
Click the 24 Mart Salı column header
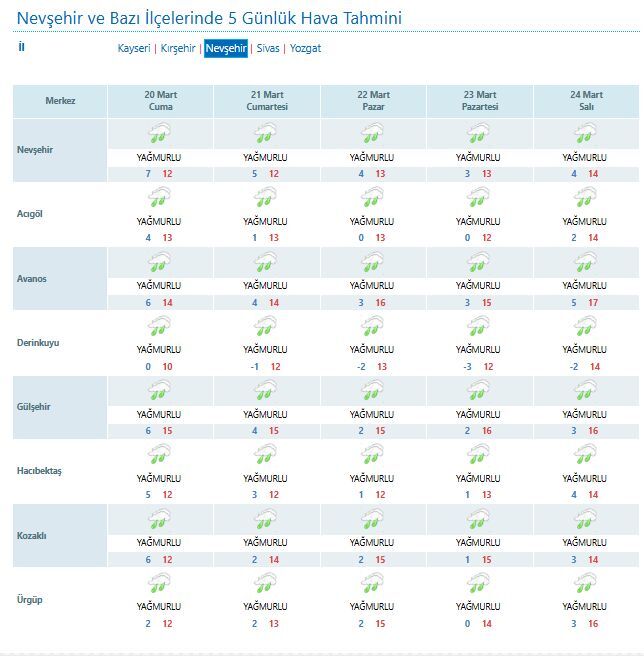pyautogui.click(x=586, y=101)
